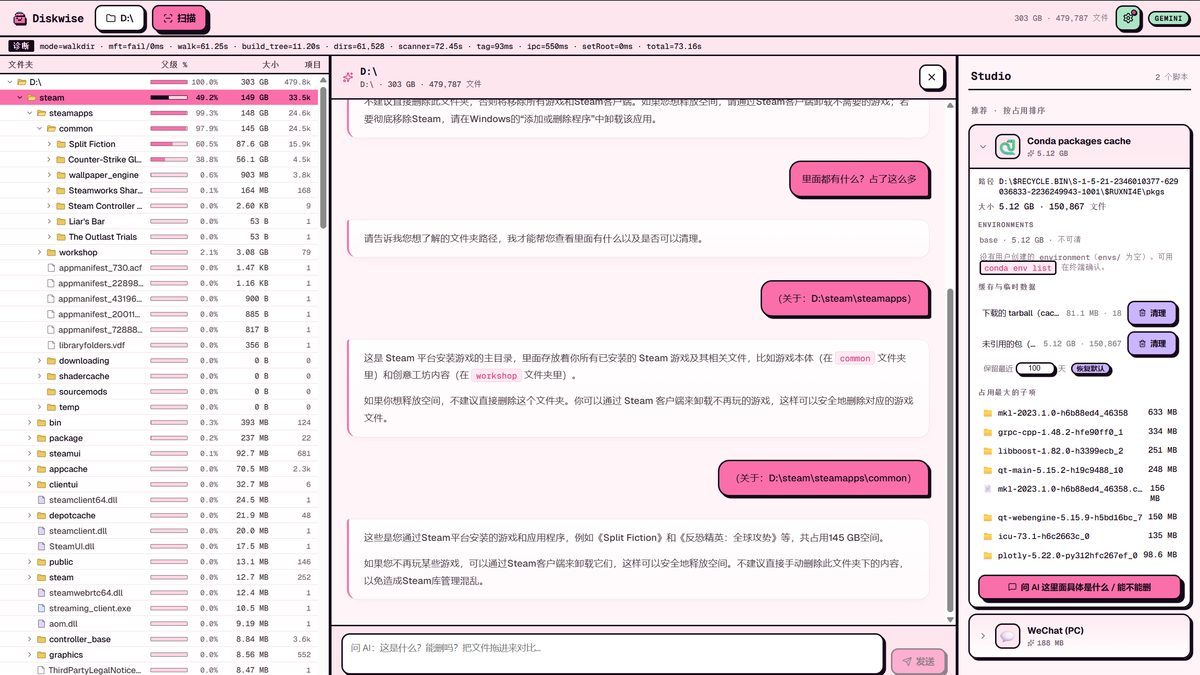Click the GEMINI model badge
The height and width of the screenshot is (675, 1200).
click(1167, 18)
